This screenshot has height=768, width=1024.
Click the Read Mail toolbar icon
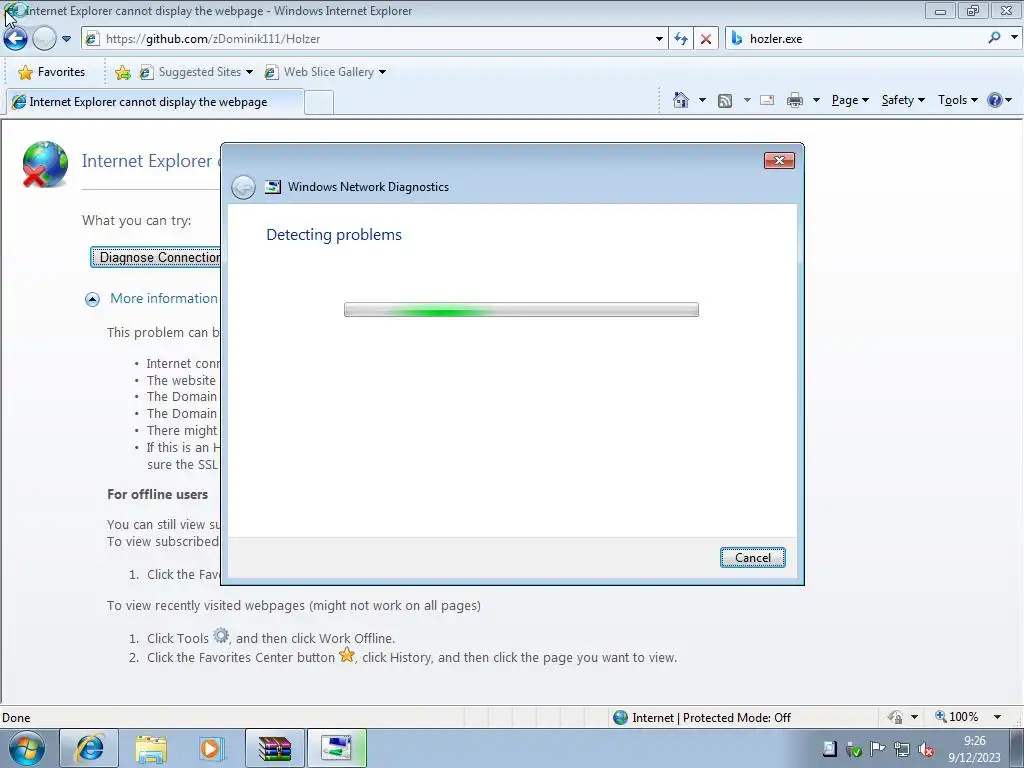767,100
